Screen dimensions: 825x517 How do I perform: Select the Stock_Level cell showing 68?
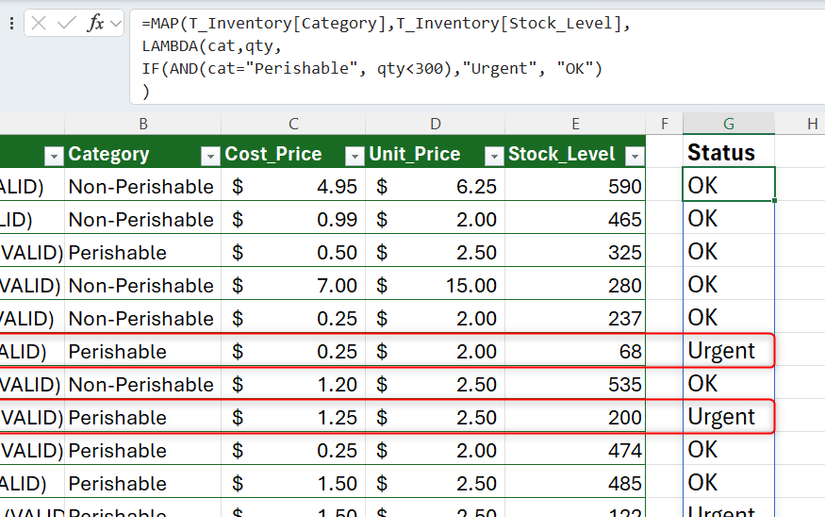575,351
